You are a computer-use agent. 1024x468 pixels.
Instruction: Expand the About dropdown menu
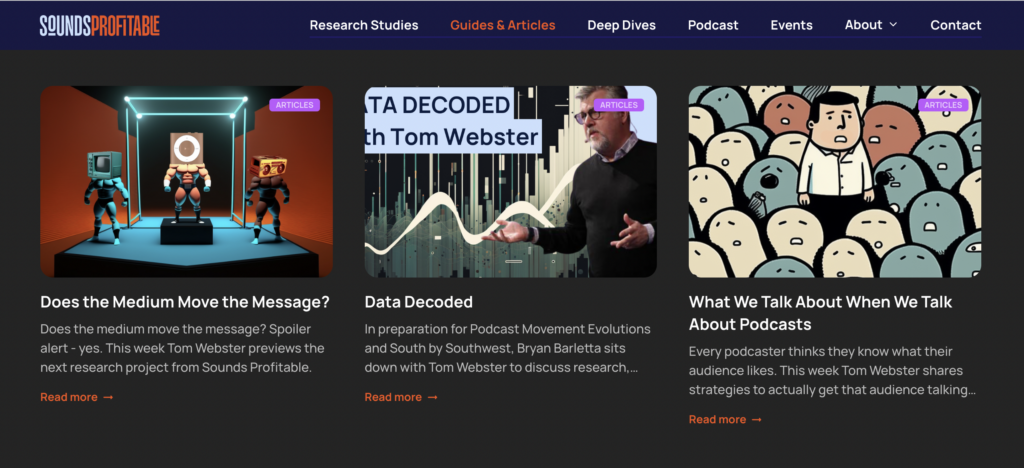(871, 25)
